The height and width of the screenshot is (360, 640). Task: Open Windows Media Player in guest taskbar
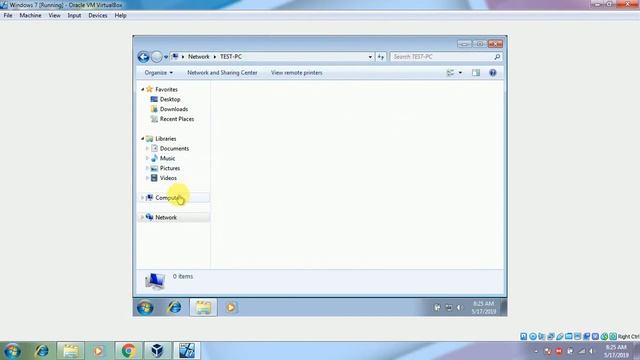(231, 307)
